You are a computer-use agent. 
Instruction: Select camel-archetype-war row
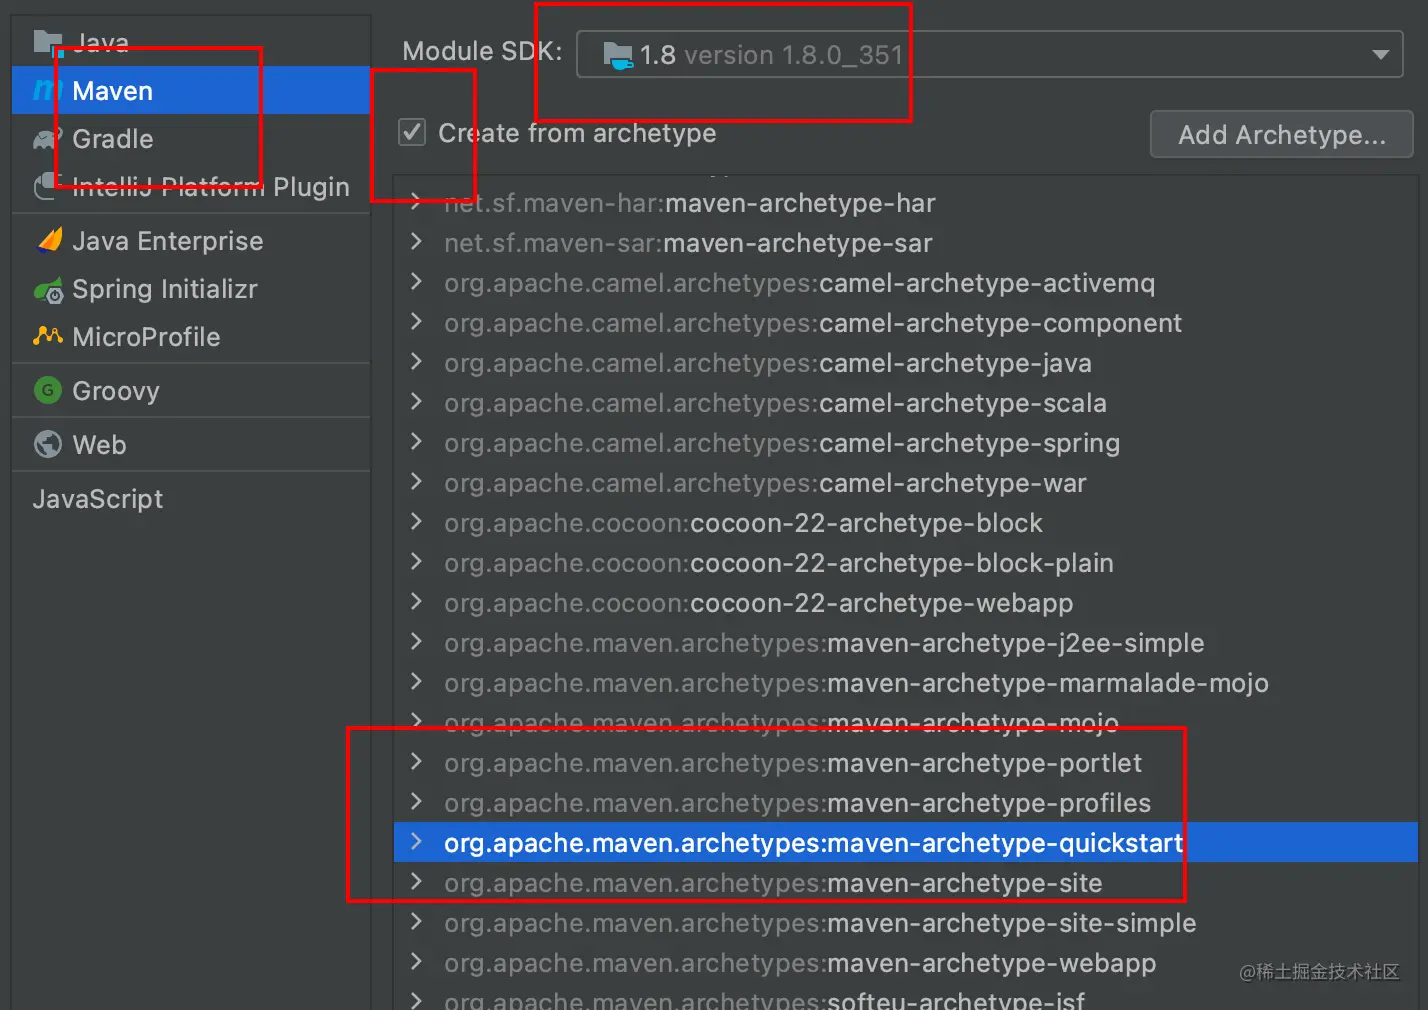click(x=906, y=482)
